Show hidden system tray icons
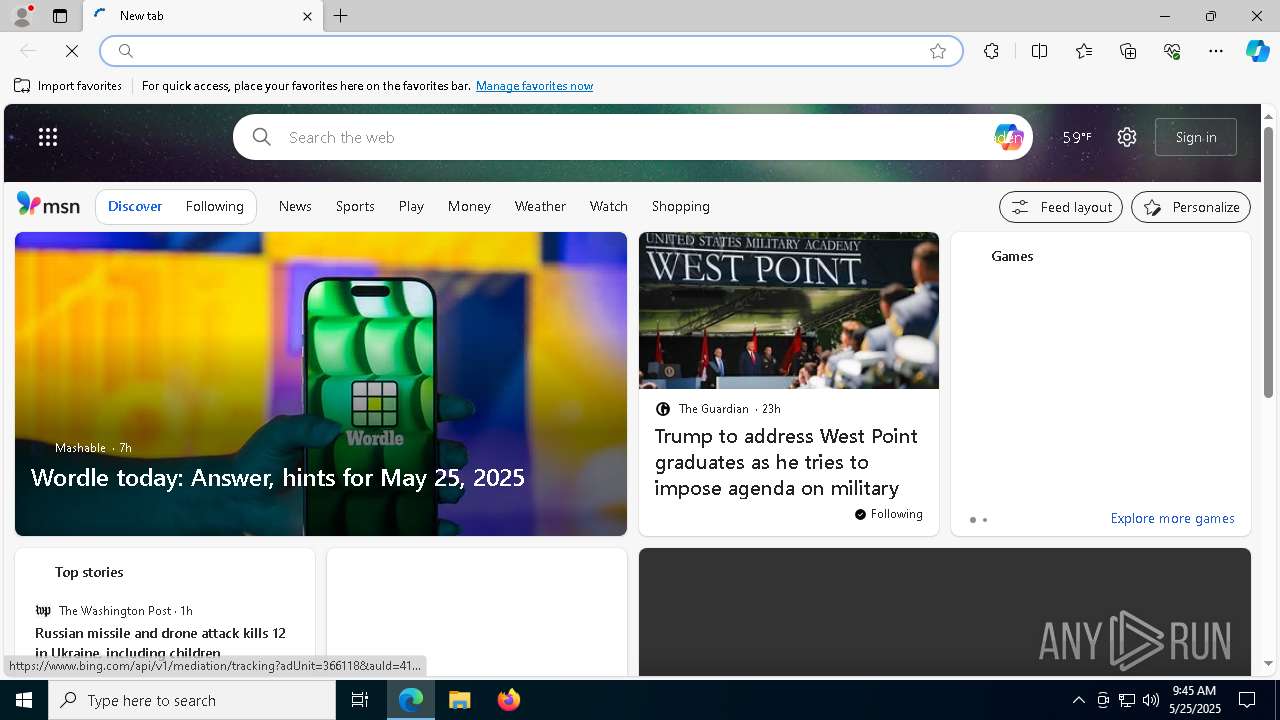The image size is (1280, 720). click(1078, 700)
